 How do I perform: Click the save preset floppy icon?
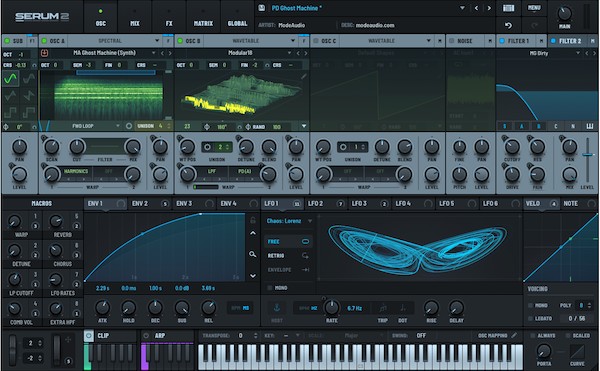pos(262,8)
